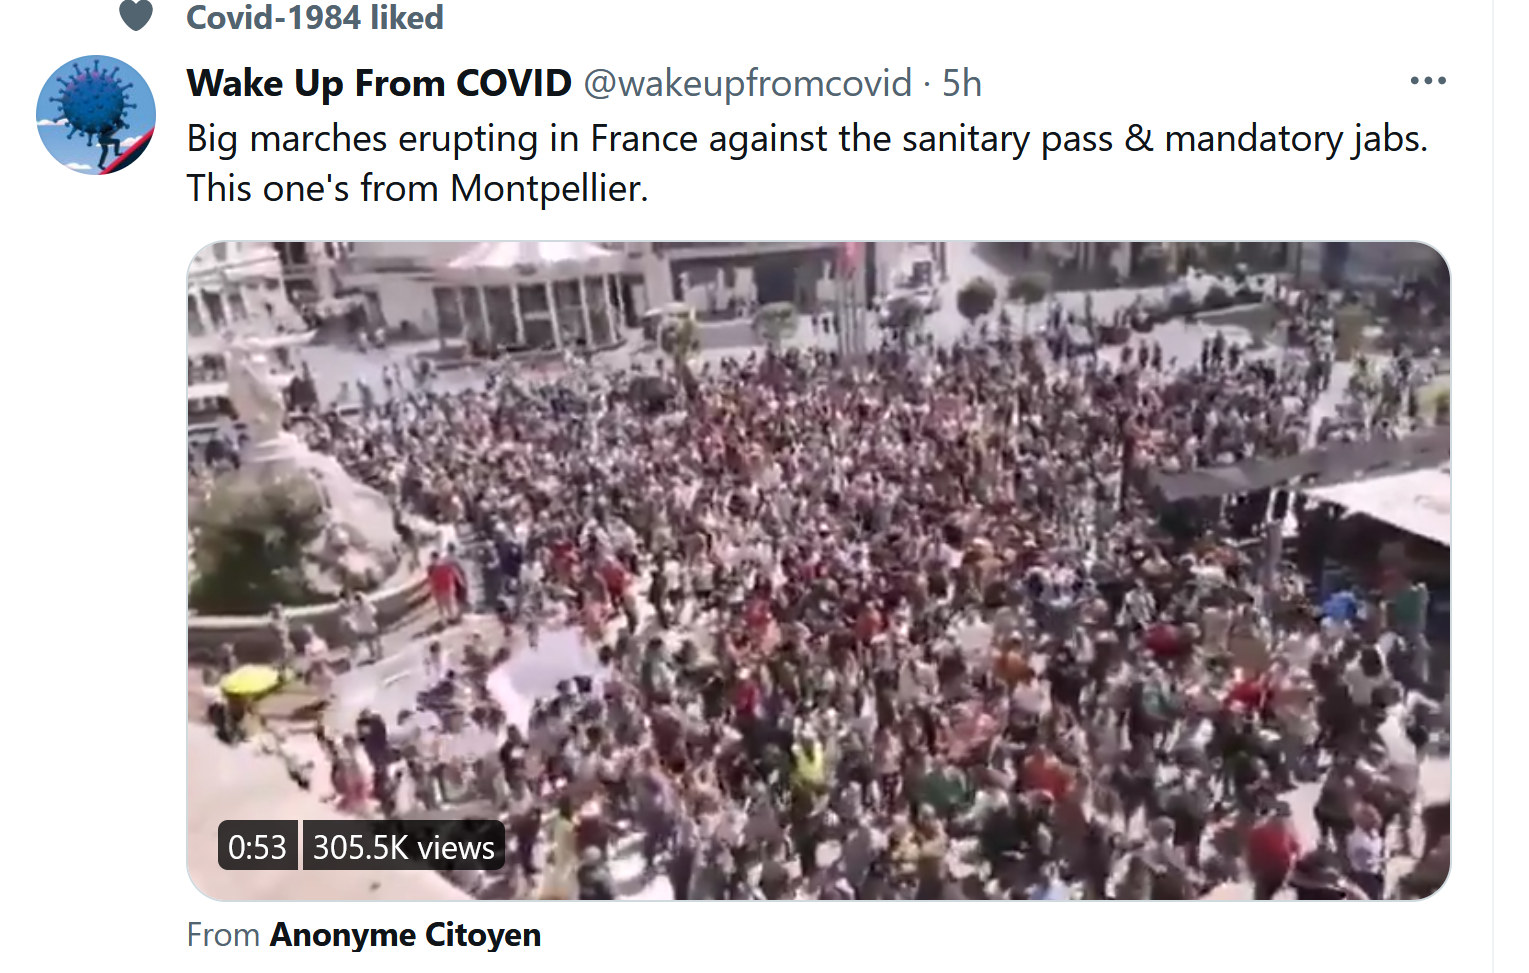Open the three-dot more options menu

(x=1428, y=81)
